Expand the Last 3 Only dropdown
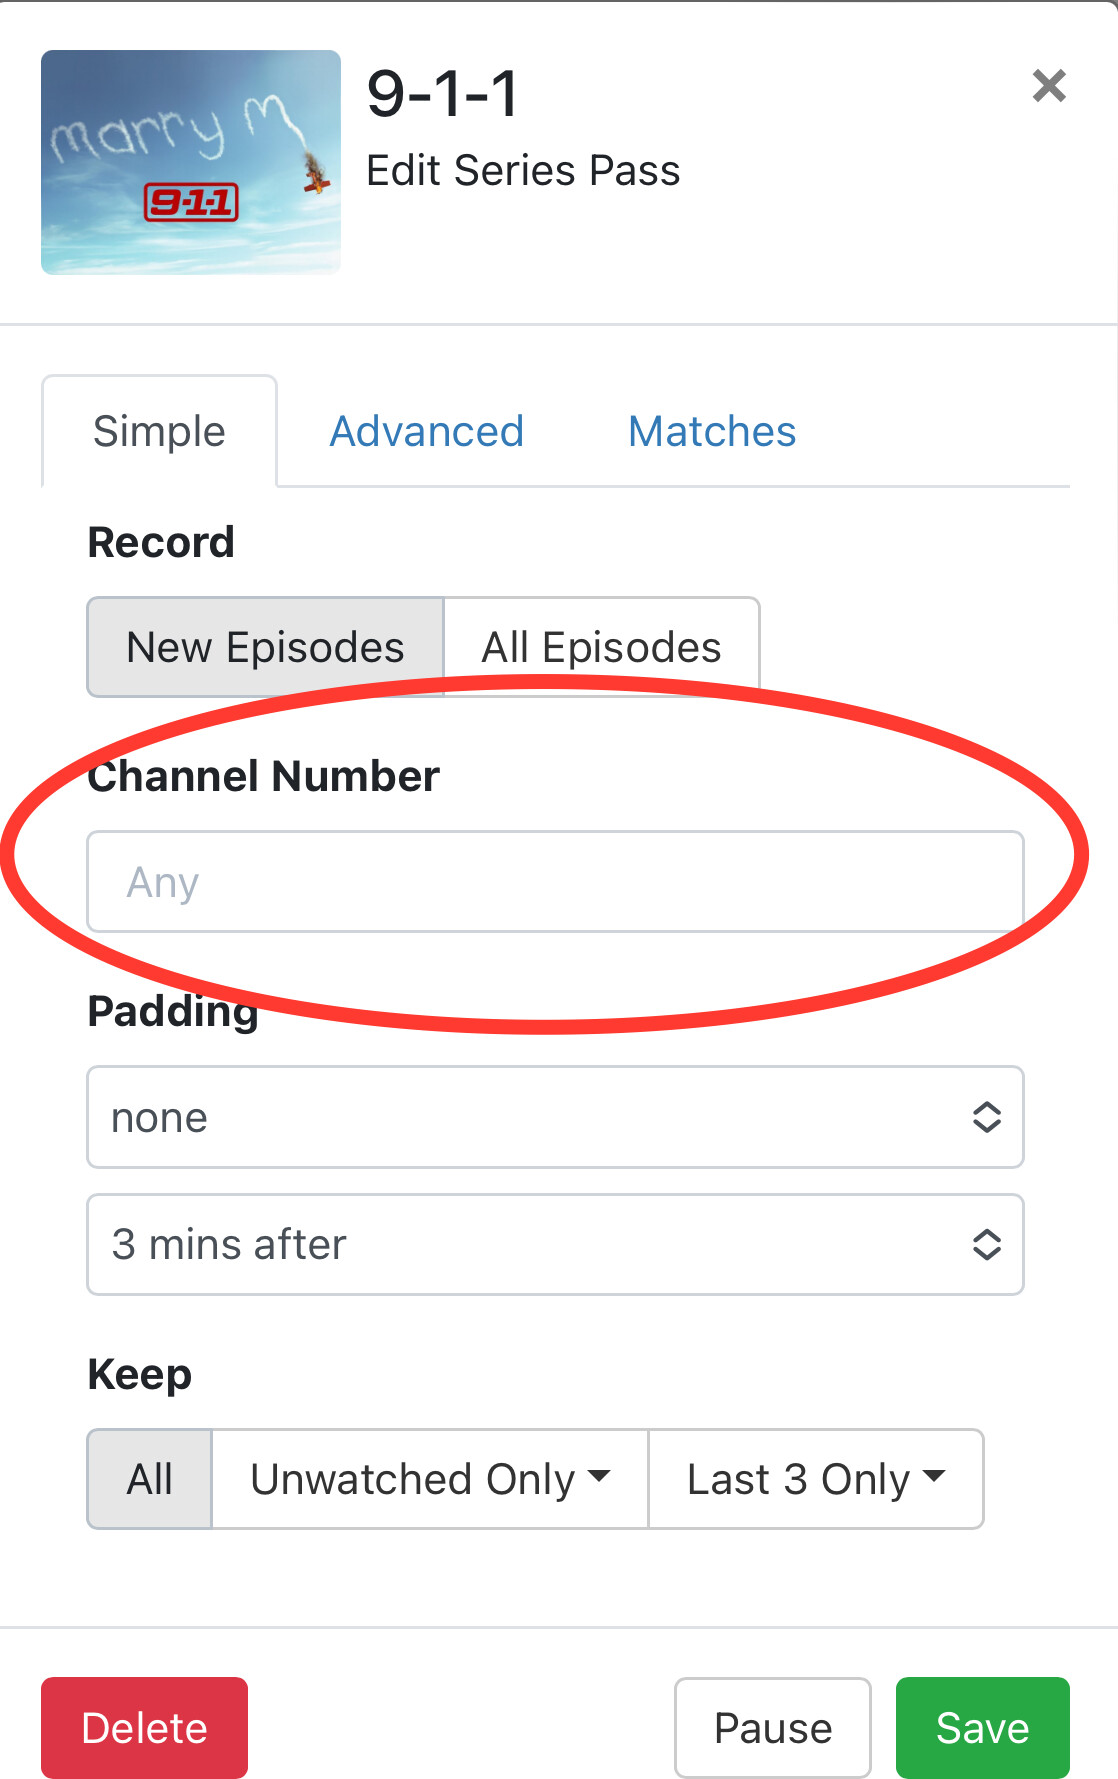 (x=816, y=1479)
